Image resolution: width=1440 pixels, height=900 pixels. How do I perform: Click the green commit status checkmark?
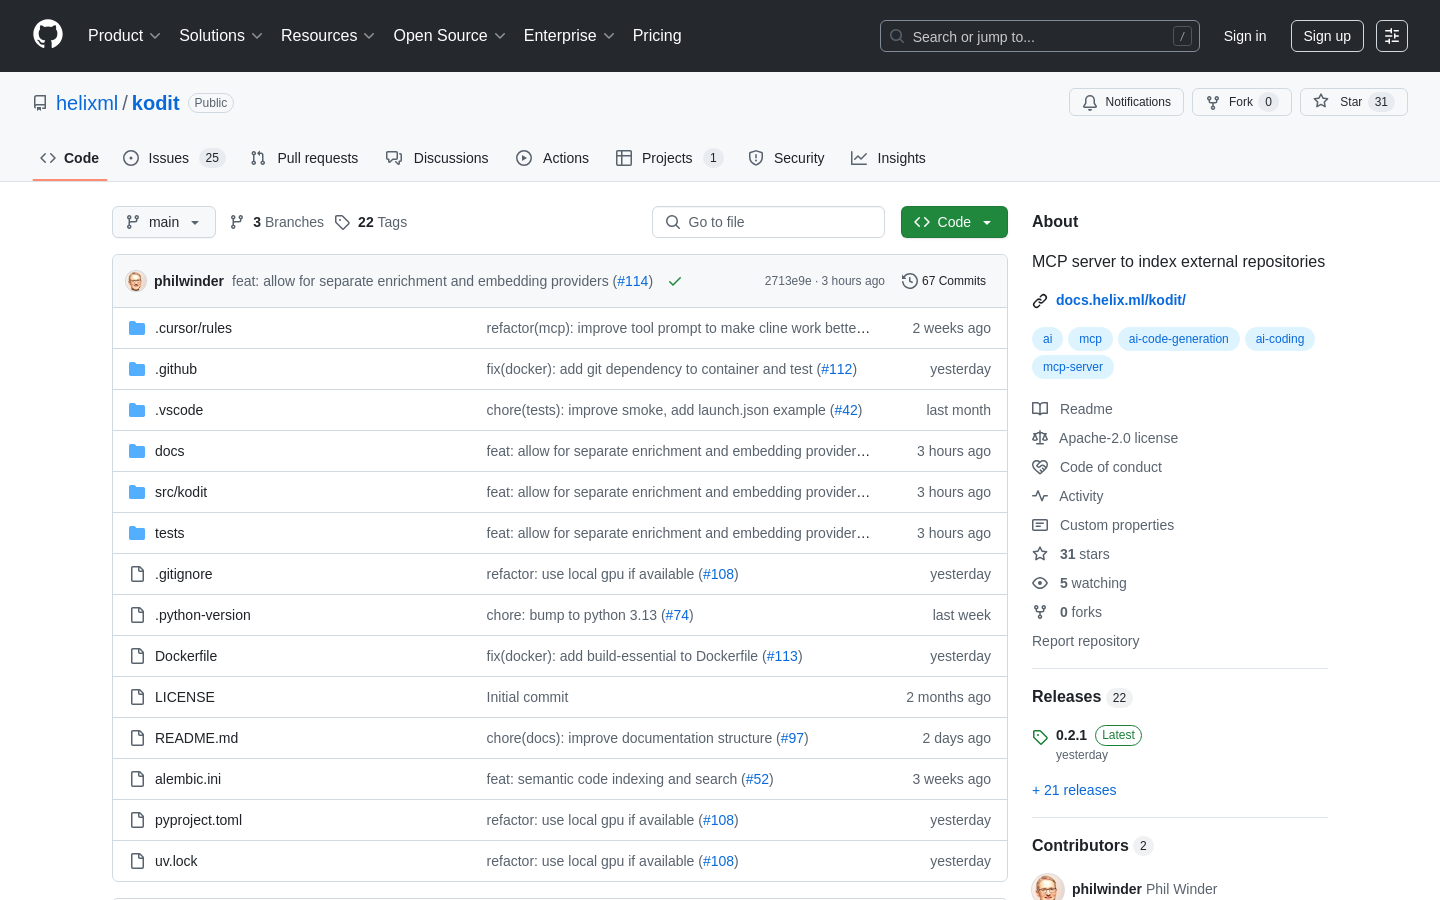675,281
